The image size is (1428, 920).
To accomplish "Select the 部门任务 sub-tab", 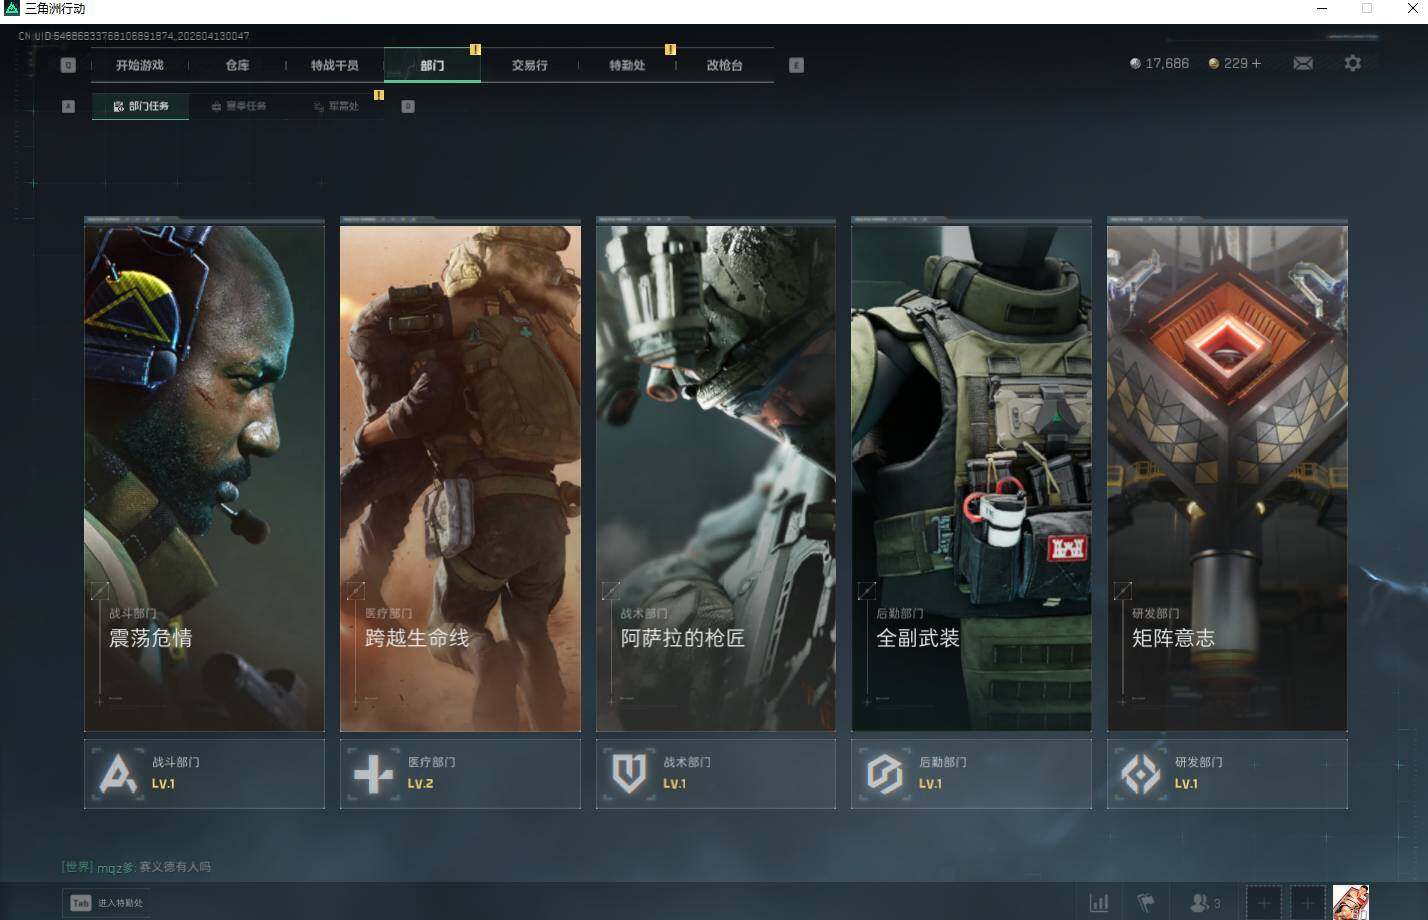I will 140,106.
